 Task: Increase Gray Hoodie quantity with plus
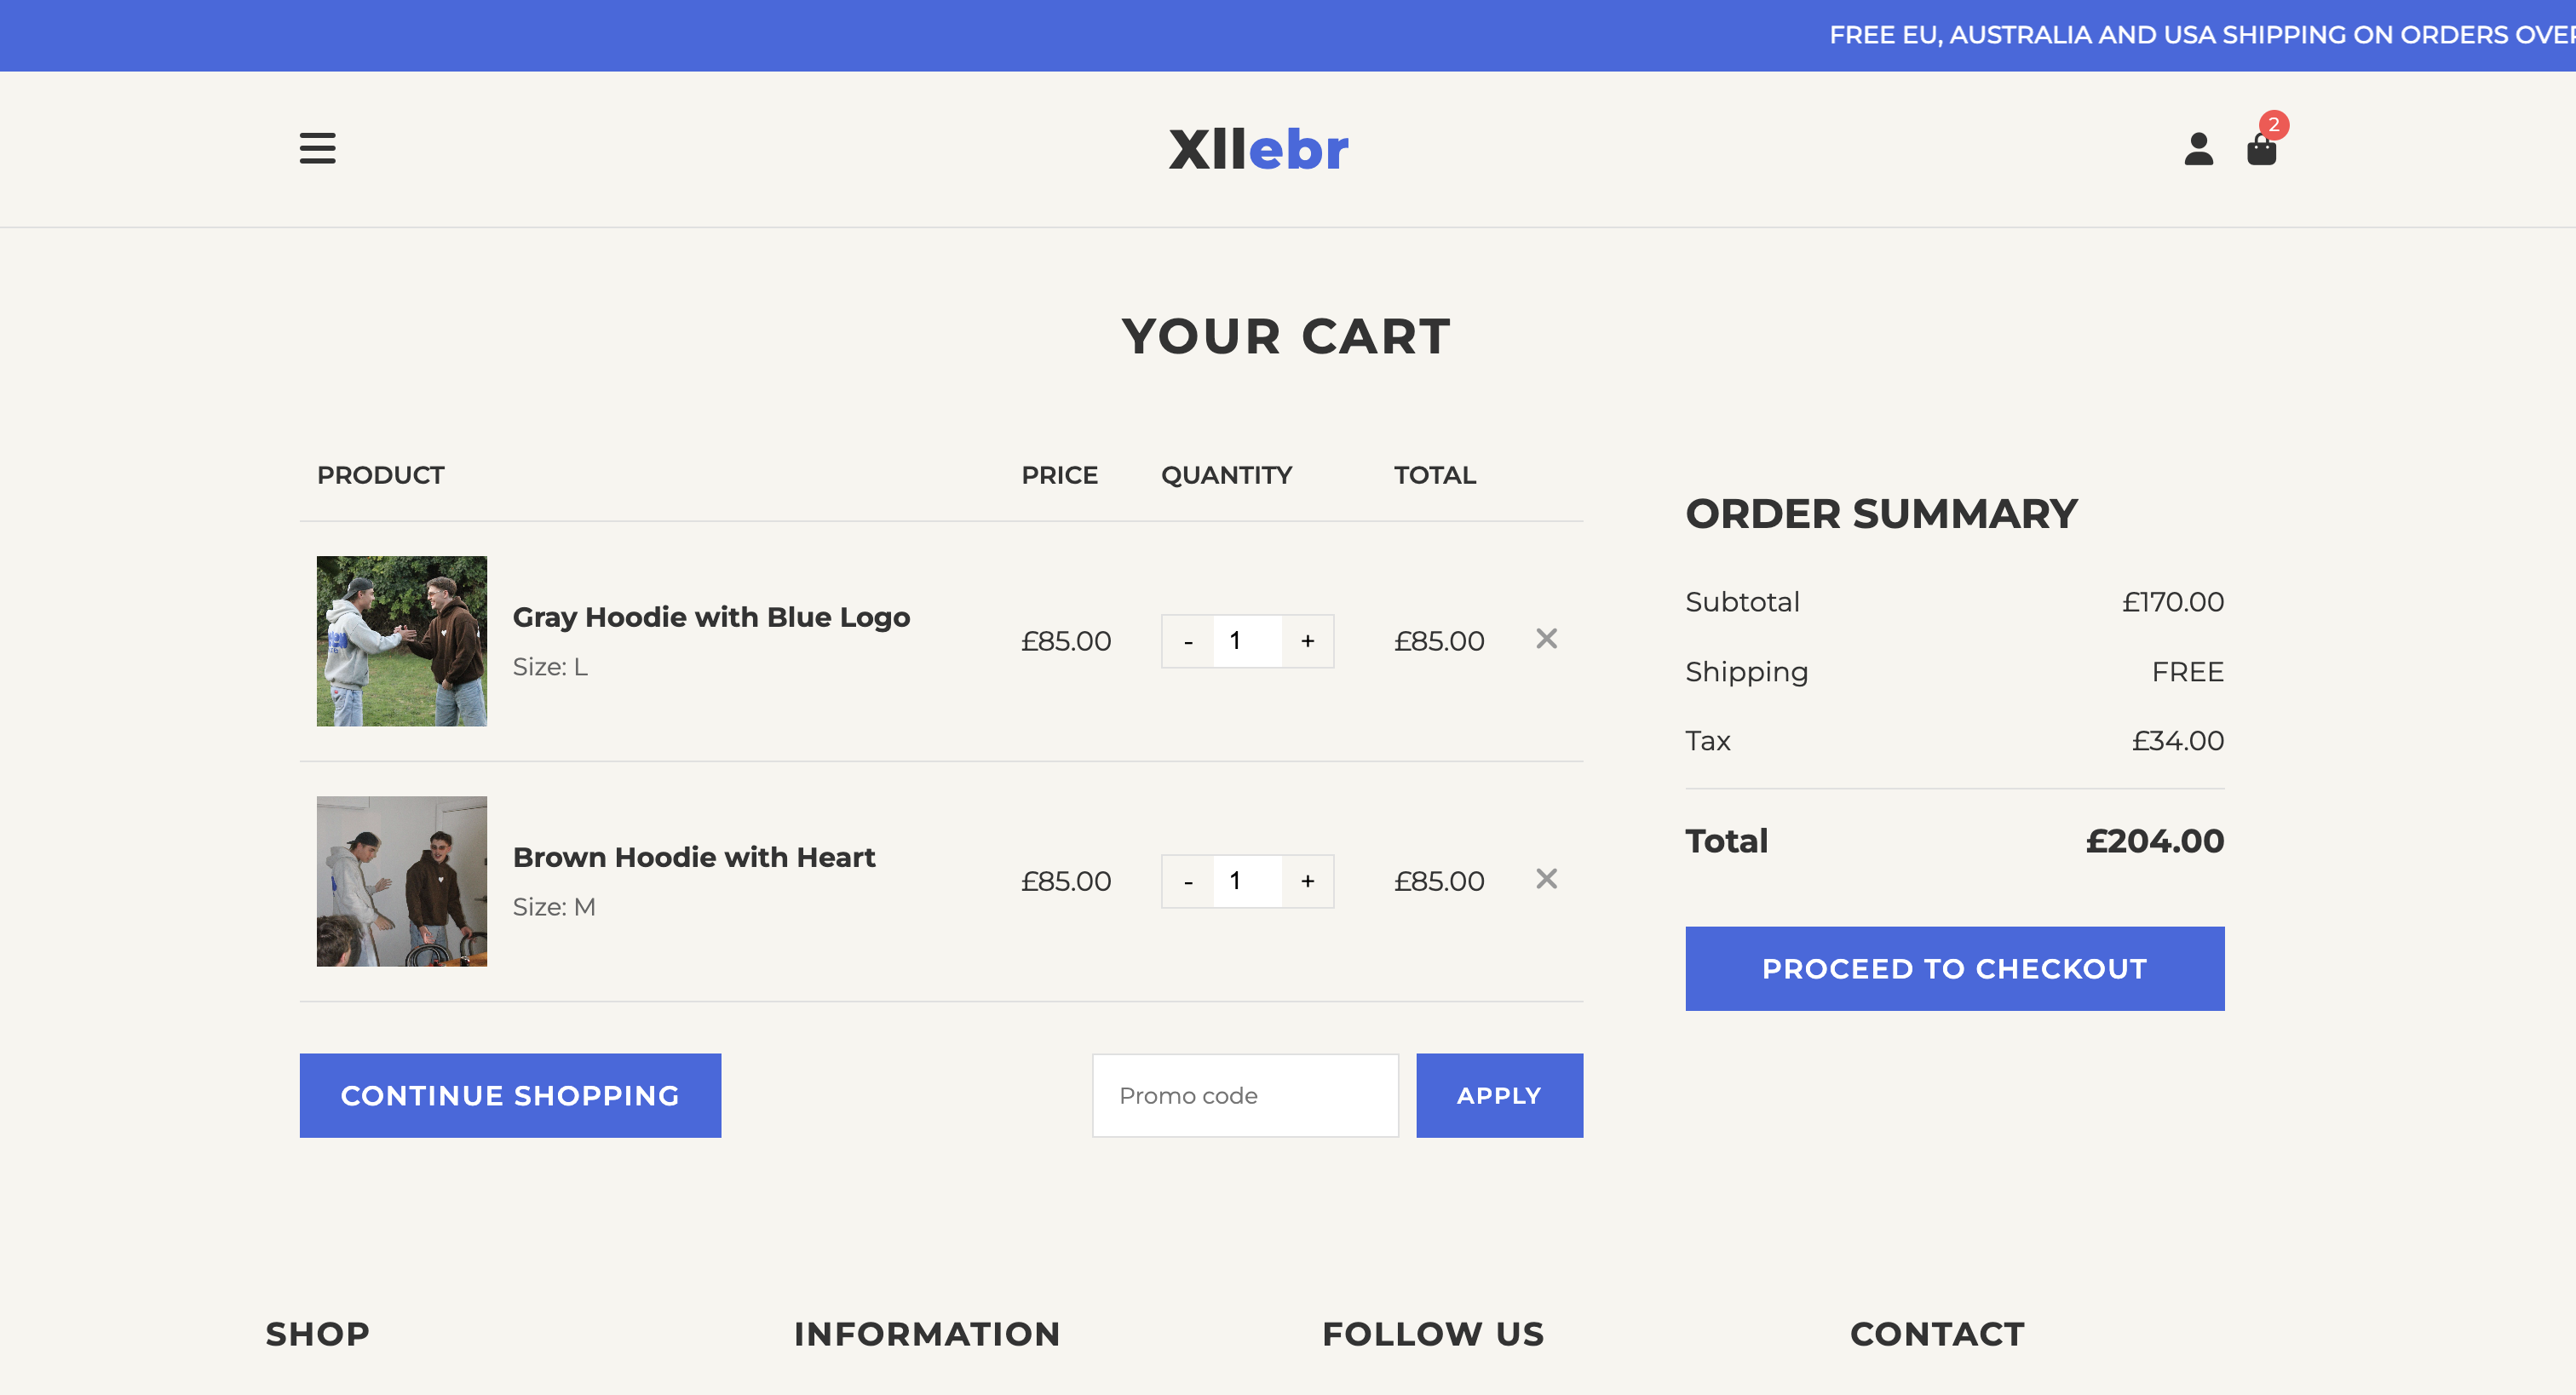point(1307,642)
